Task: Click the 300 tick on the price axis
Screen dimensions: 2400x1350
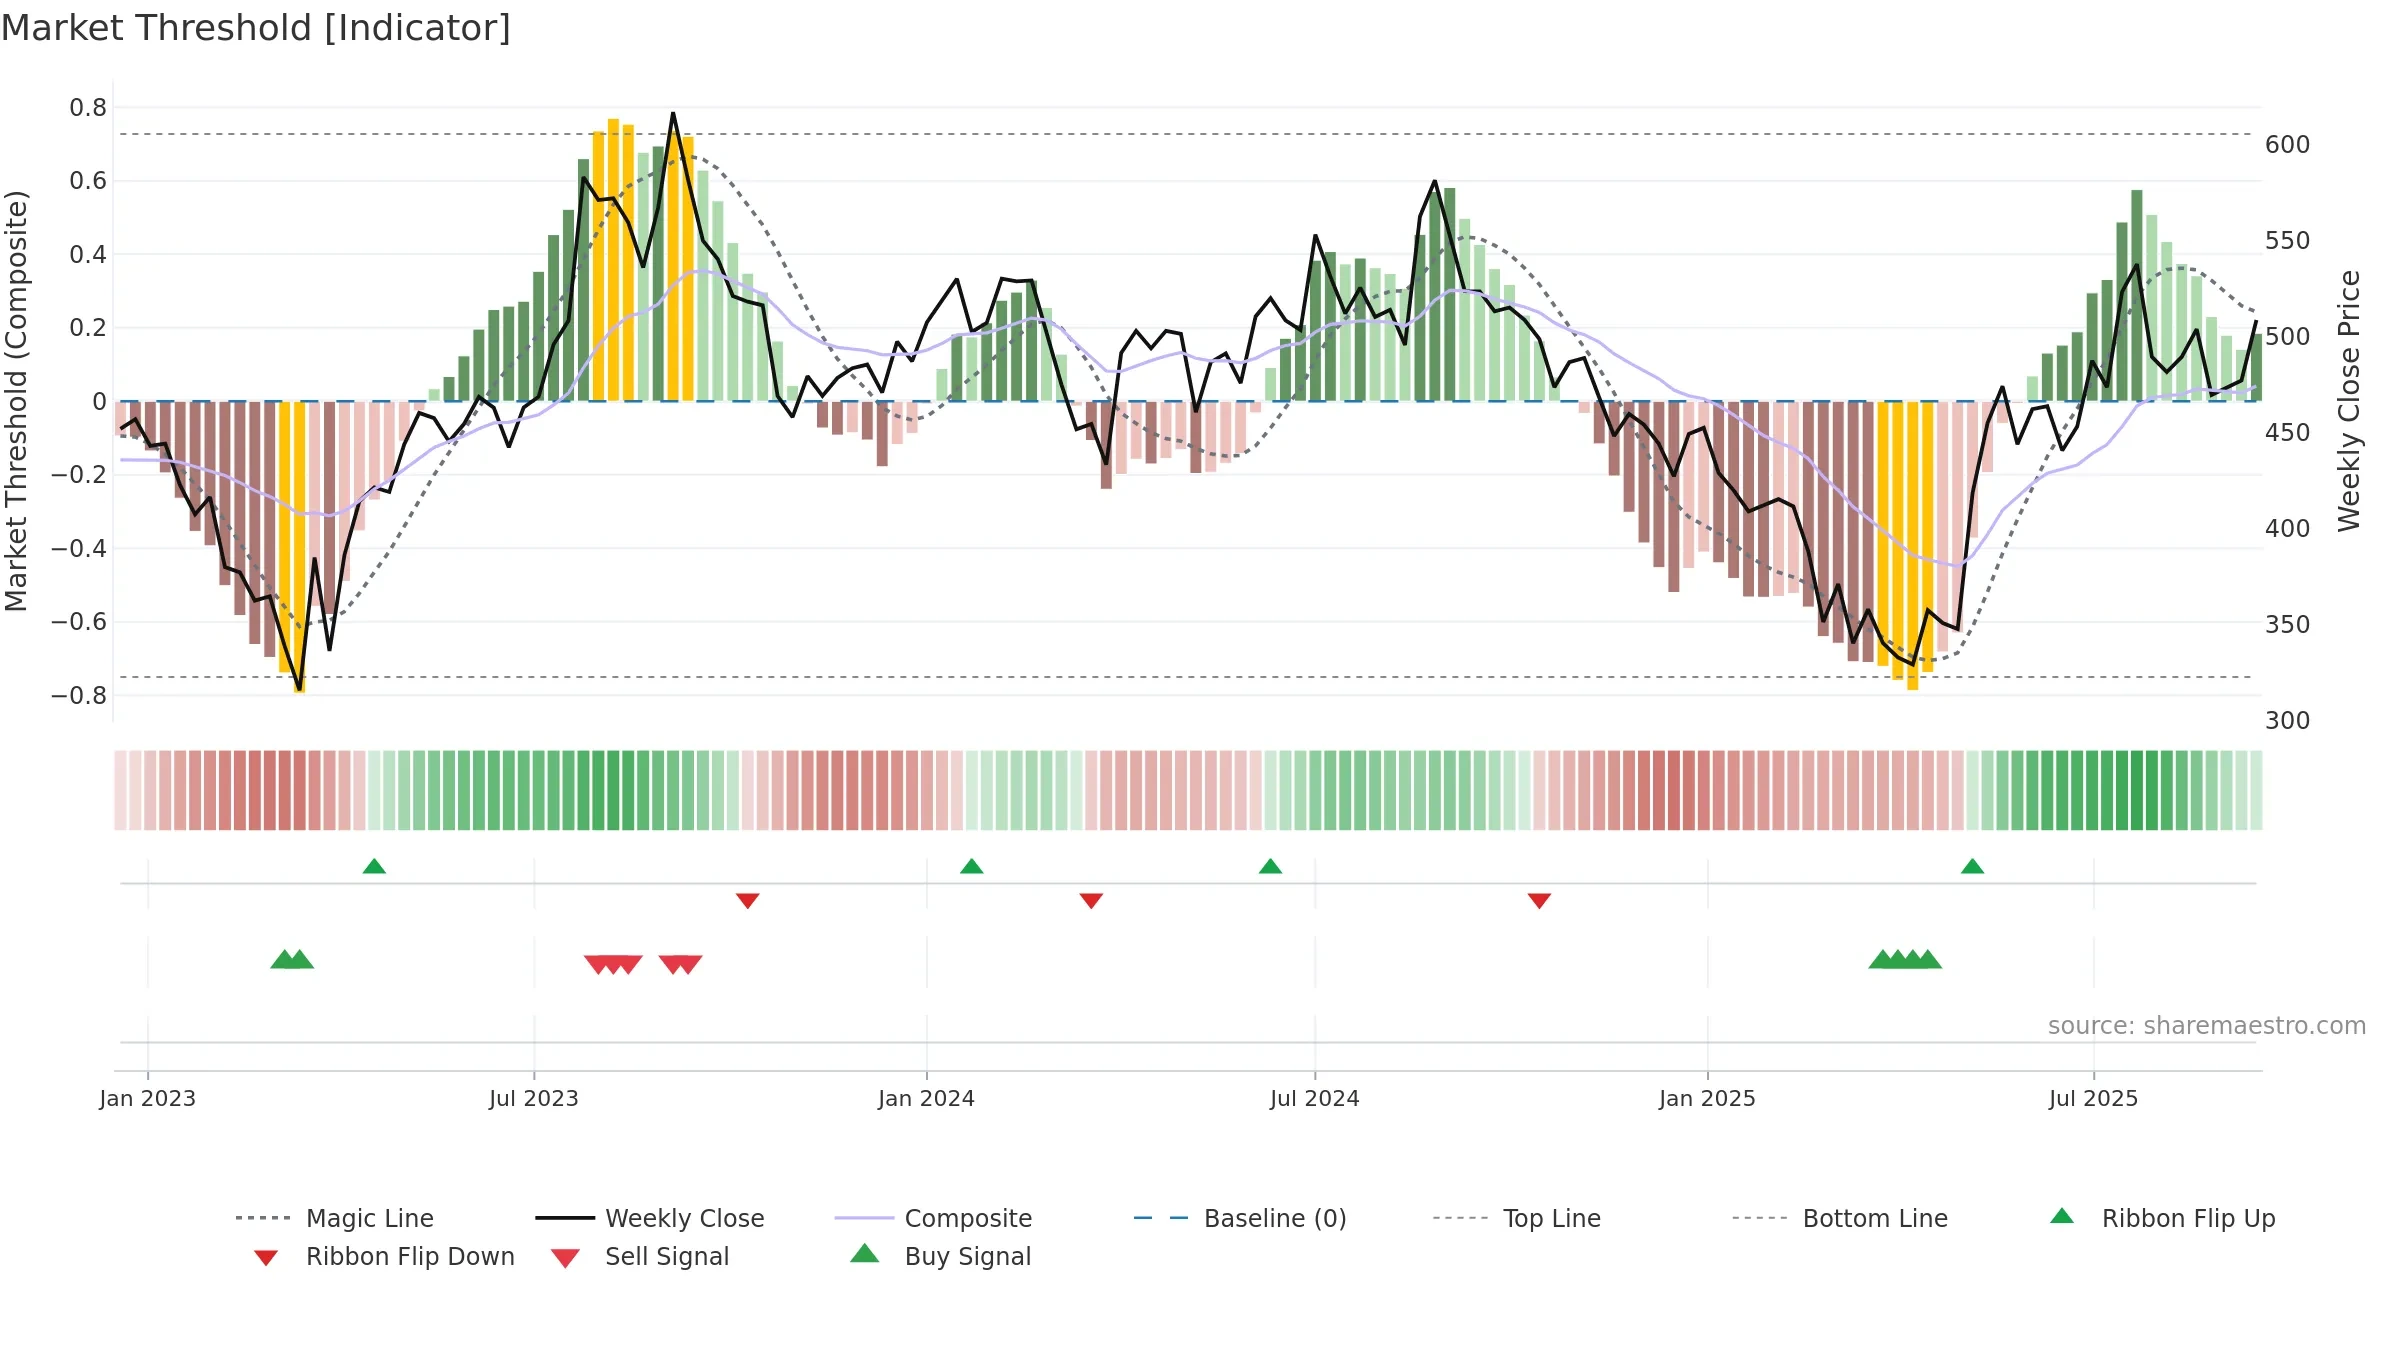Action: click(2287, 720)
